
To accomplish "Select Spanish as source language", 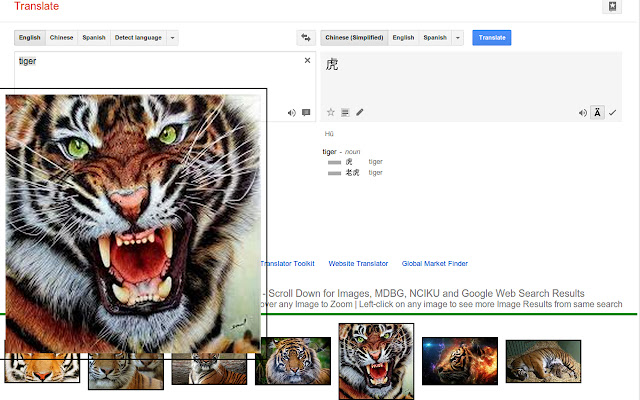I will [94, 38].
